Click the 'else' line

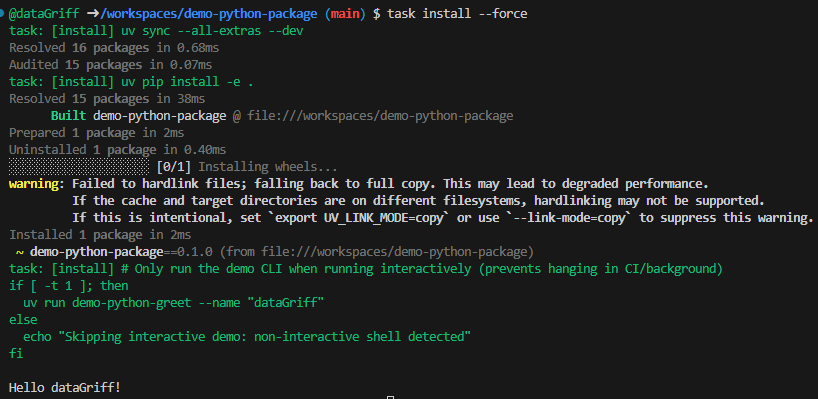point(23,320)
